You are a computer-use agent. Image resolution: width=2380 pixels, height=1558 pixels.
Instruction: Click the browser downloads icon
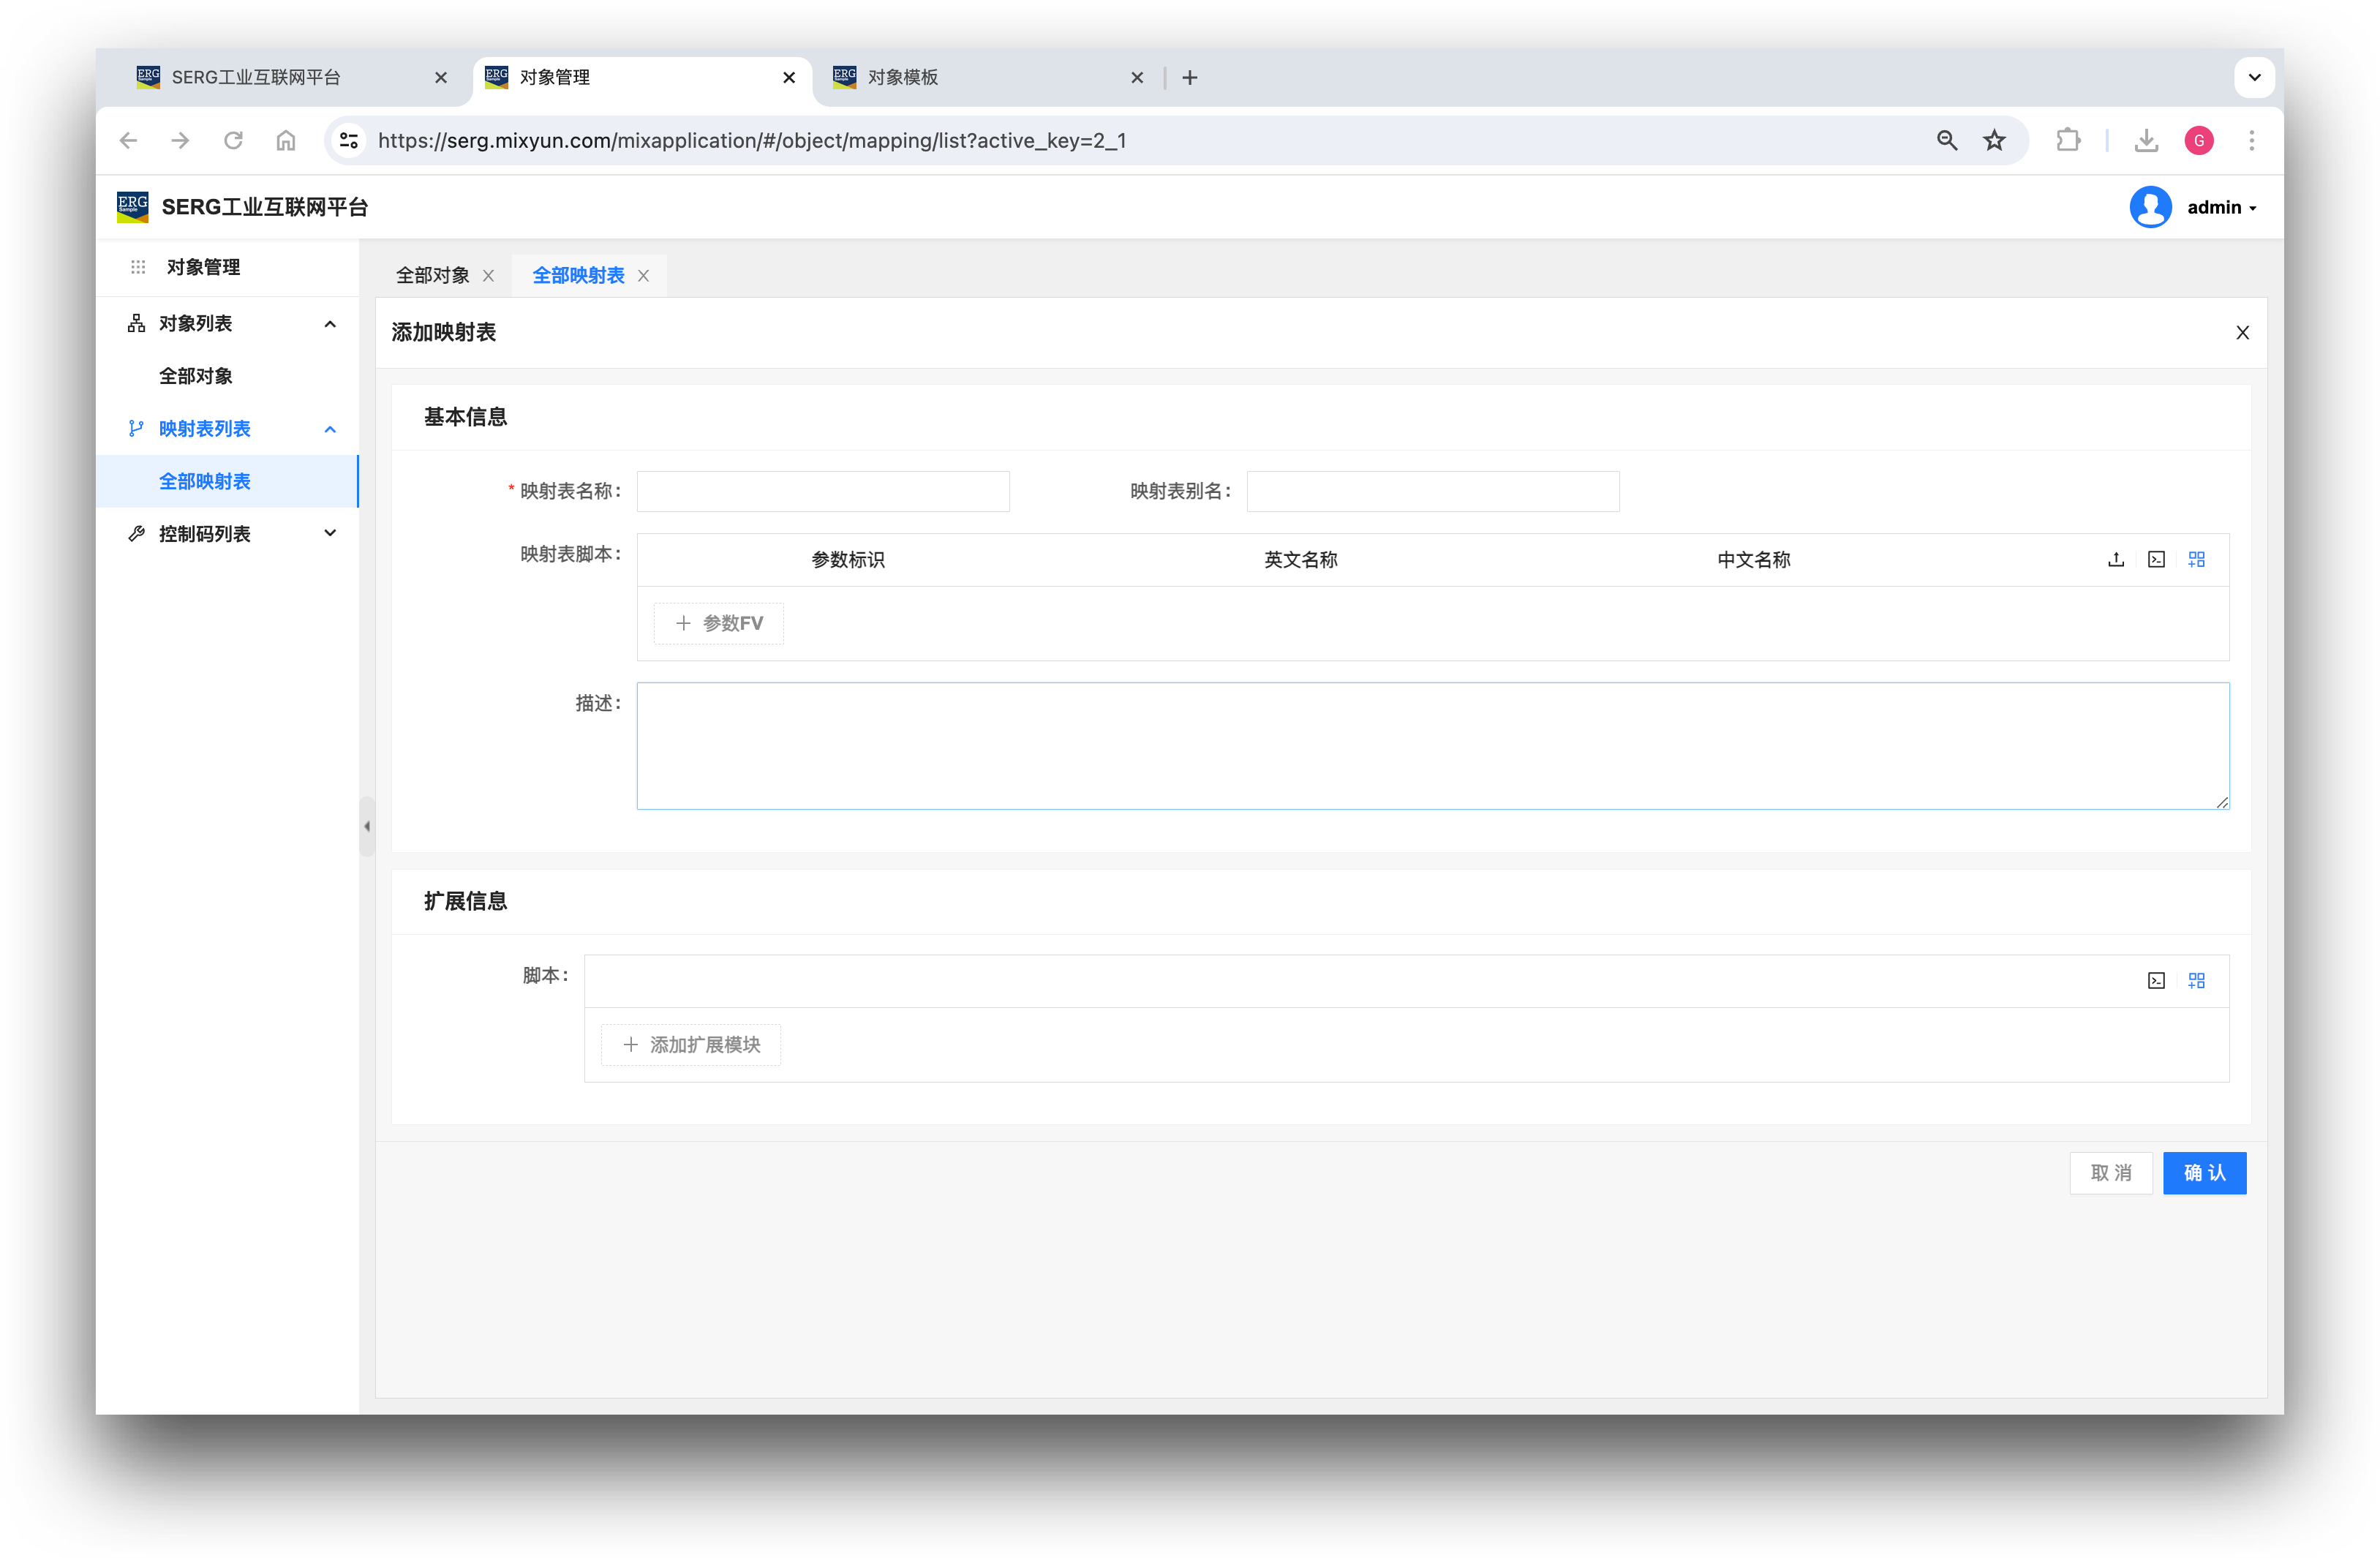click(x=2146, y=141)
